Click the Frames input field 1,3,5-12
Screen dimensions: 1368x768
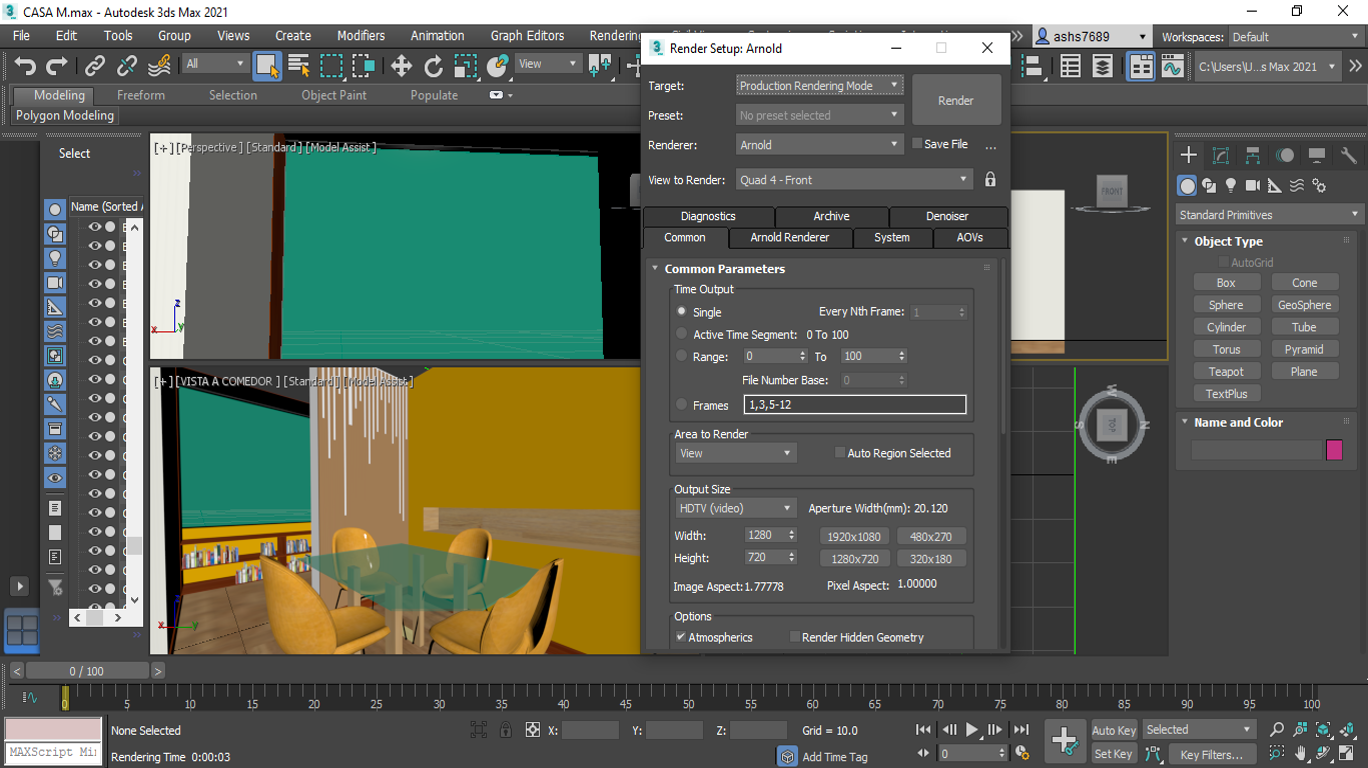pos(855,405)
